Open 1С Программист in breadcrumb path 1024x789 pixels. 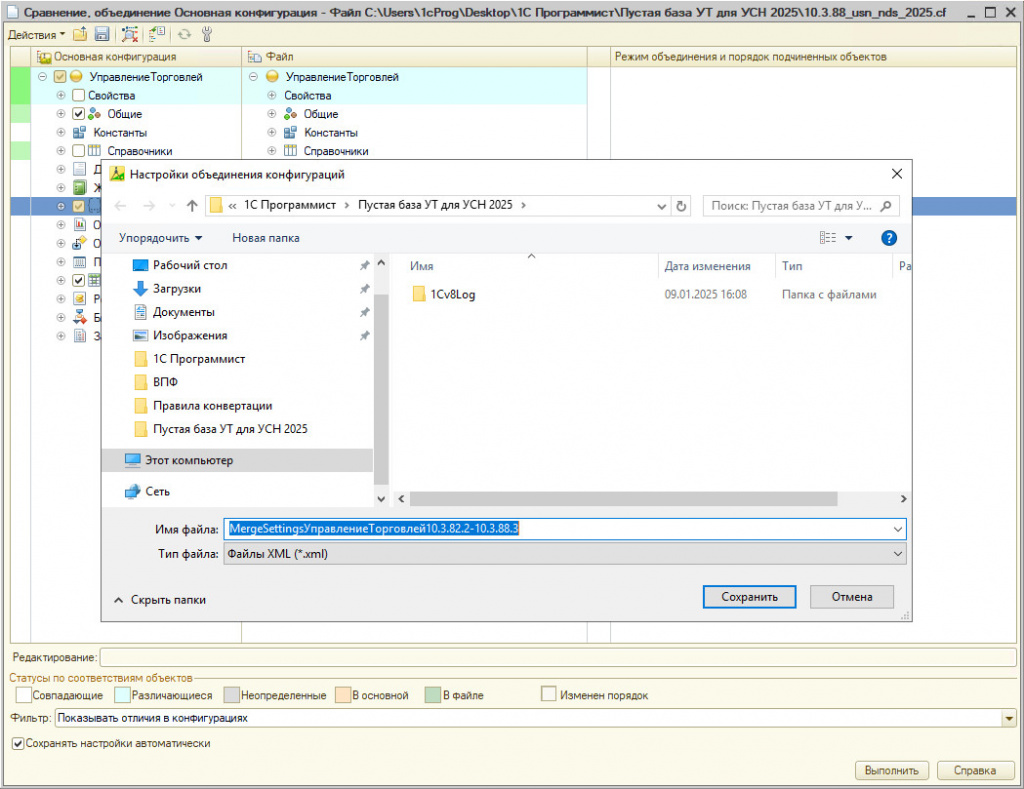pos(289,205)
